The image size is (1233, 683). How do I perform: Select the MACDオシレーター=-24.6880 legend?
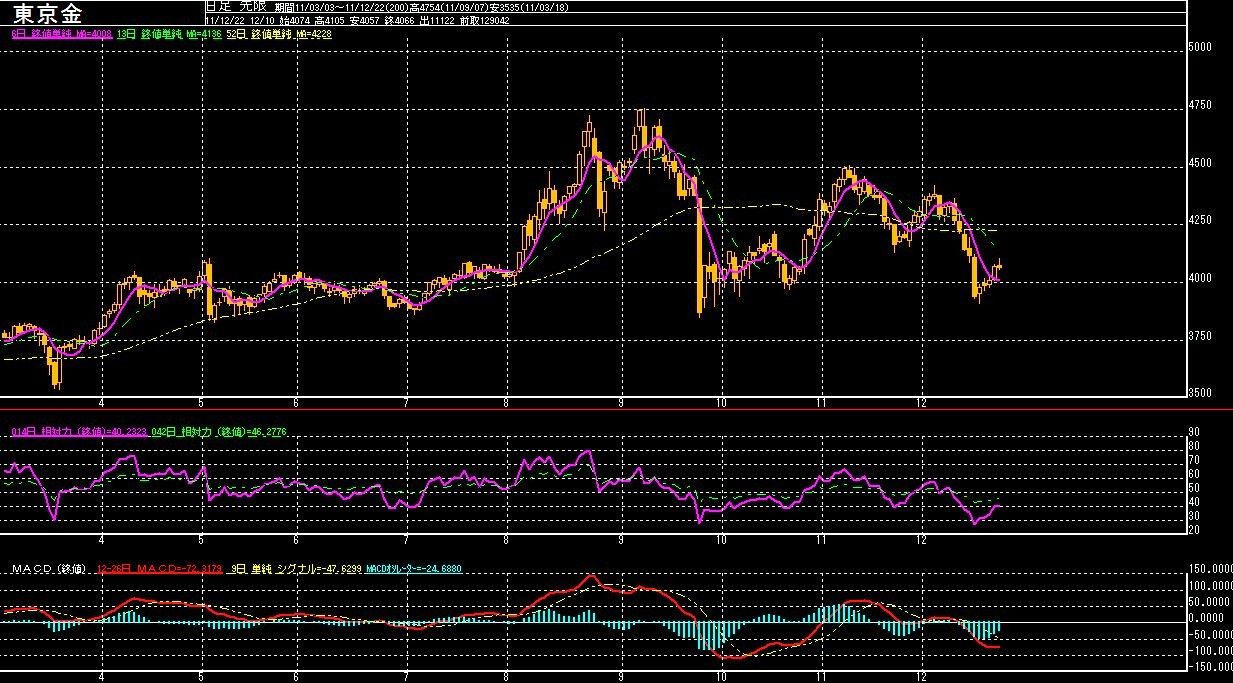pyautogui.click(x=413, y=568)
